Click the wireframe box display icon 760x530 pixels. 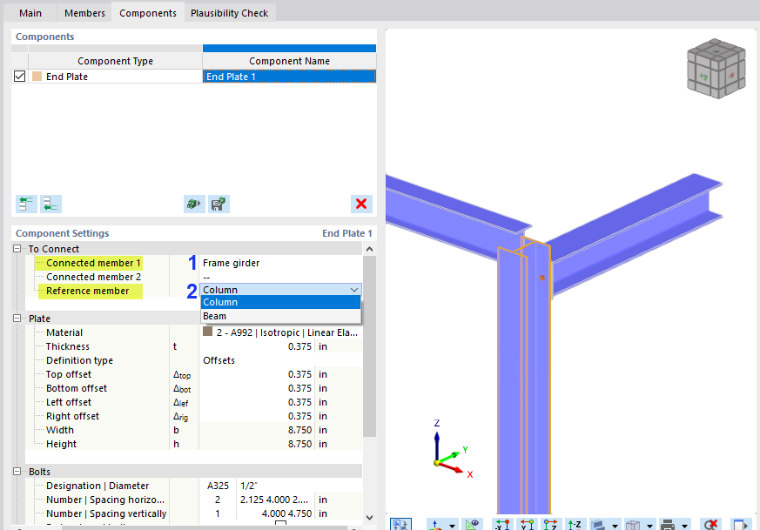coord(633,525)
